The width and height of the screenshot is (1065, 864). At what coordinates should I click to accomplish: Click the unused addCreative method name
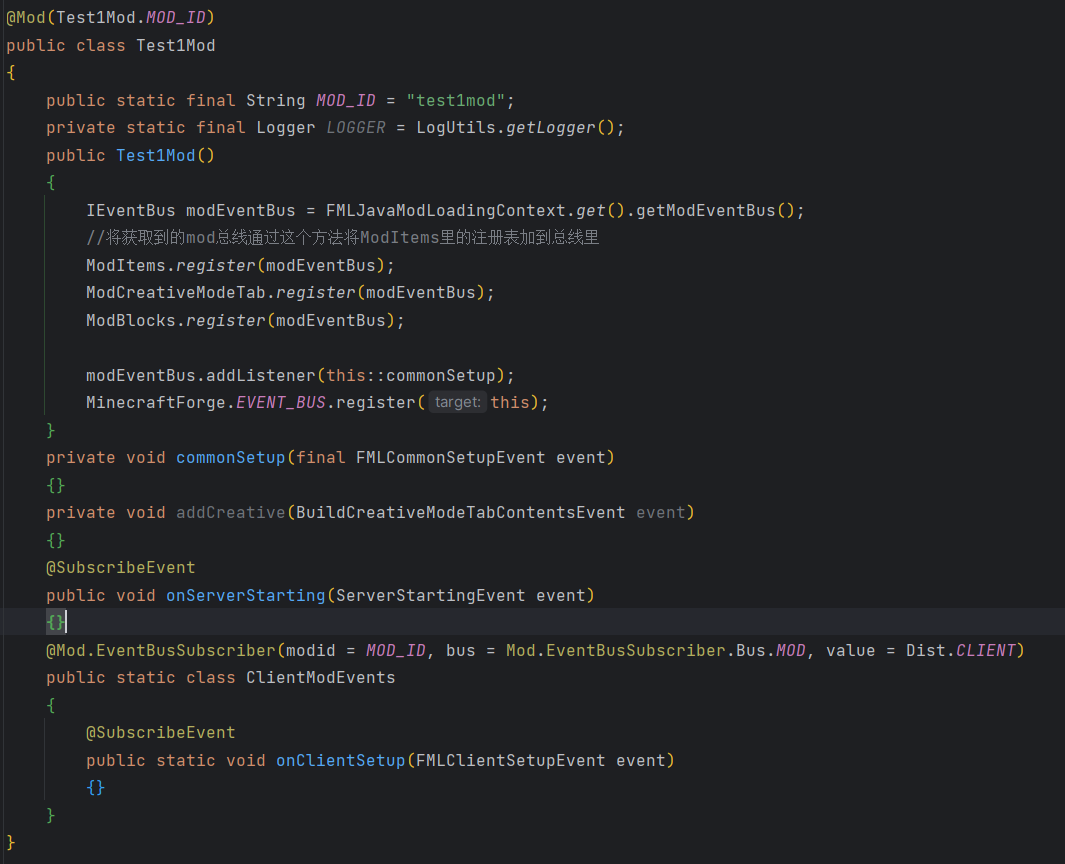pos(230,513)
